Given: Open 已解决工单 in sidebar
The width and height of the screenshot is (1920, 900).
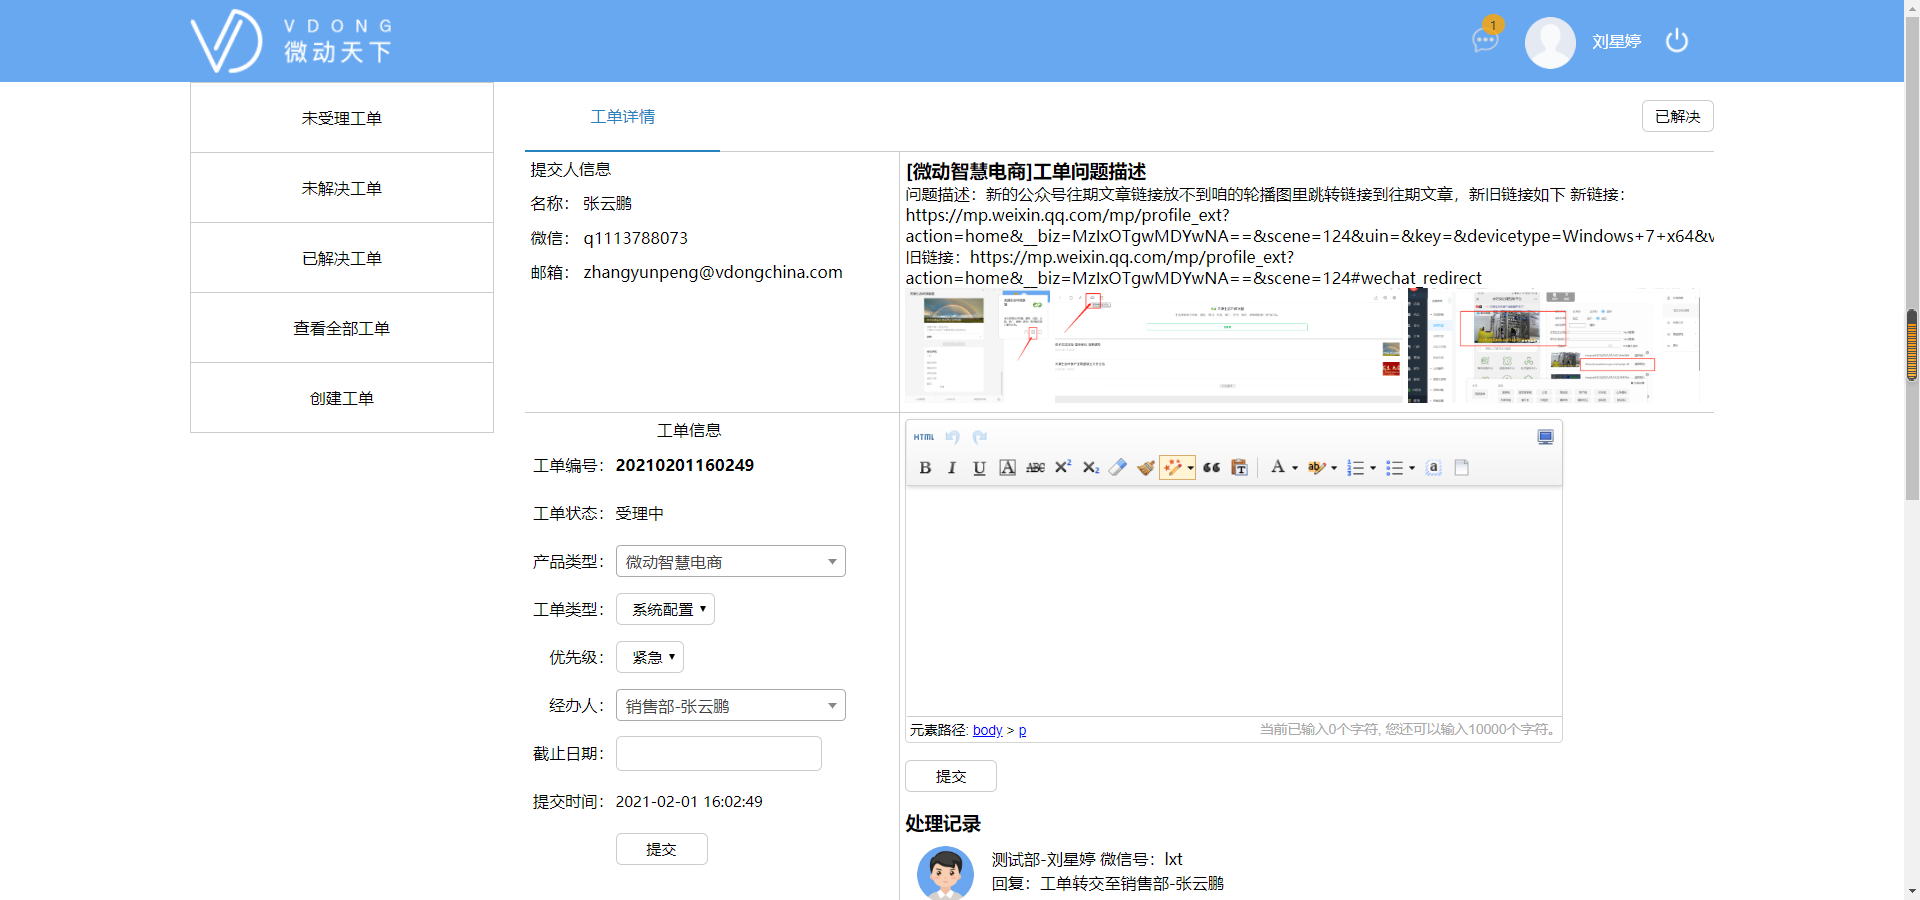Looking at the screenshot, I should coord(342,258).
